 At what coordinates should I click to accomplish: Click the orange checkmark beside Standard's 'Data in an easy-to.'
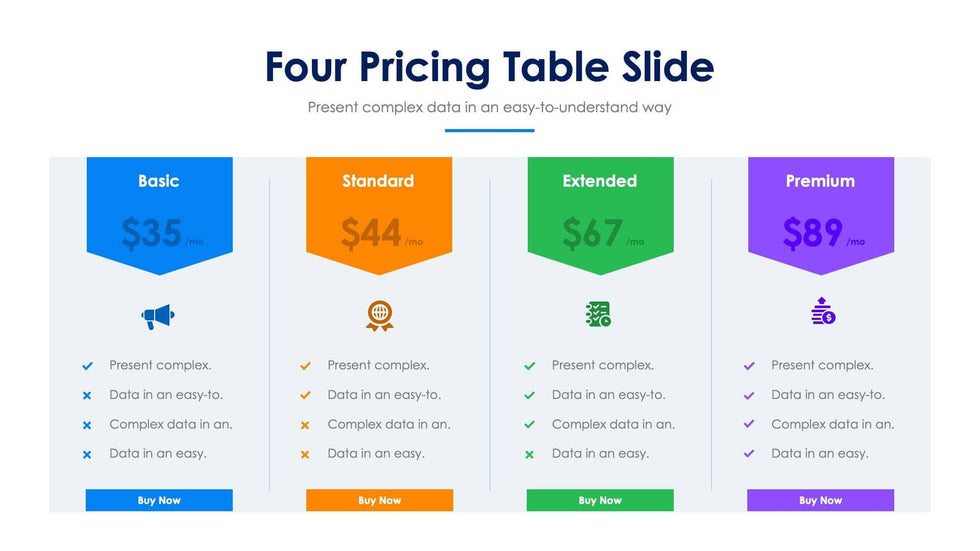pyautogui.click(x=305, y=395)
